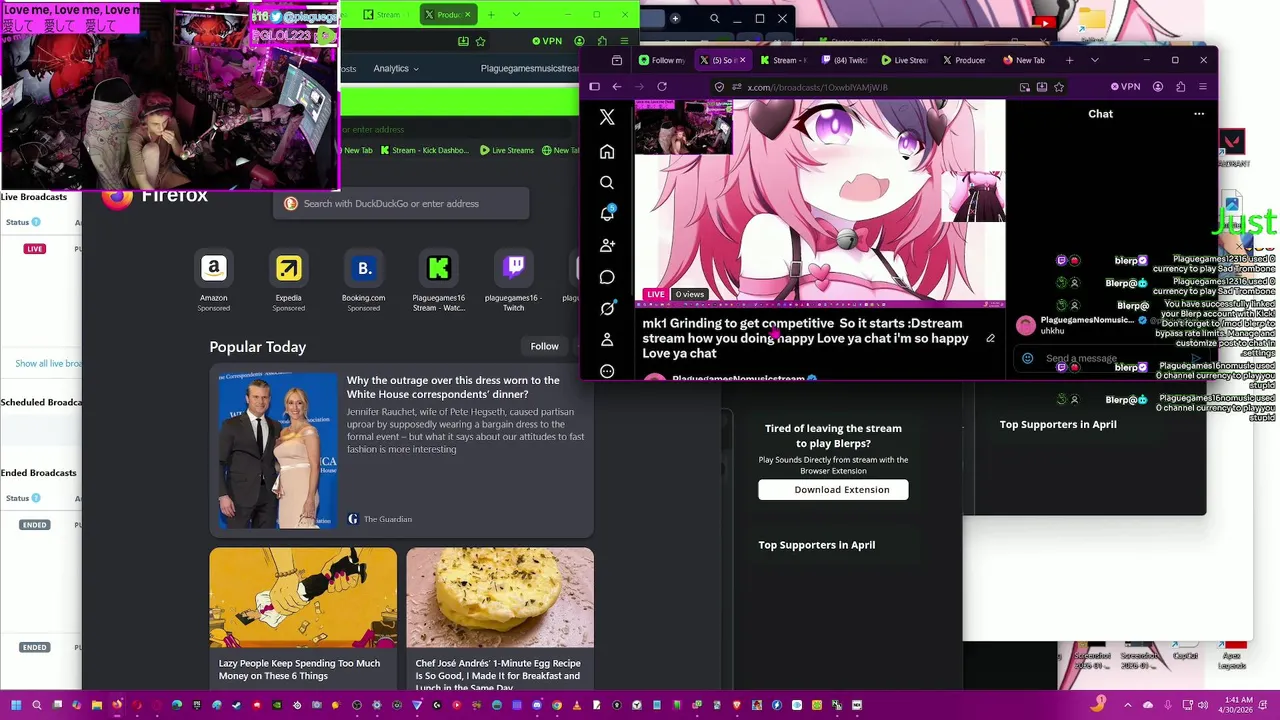
Task: Open White House correspondents dress article
Action: point(401,450)
